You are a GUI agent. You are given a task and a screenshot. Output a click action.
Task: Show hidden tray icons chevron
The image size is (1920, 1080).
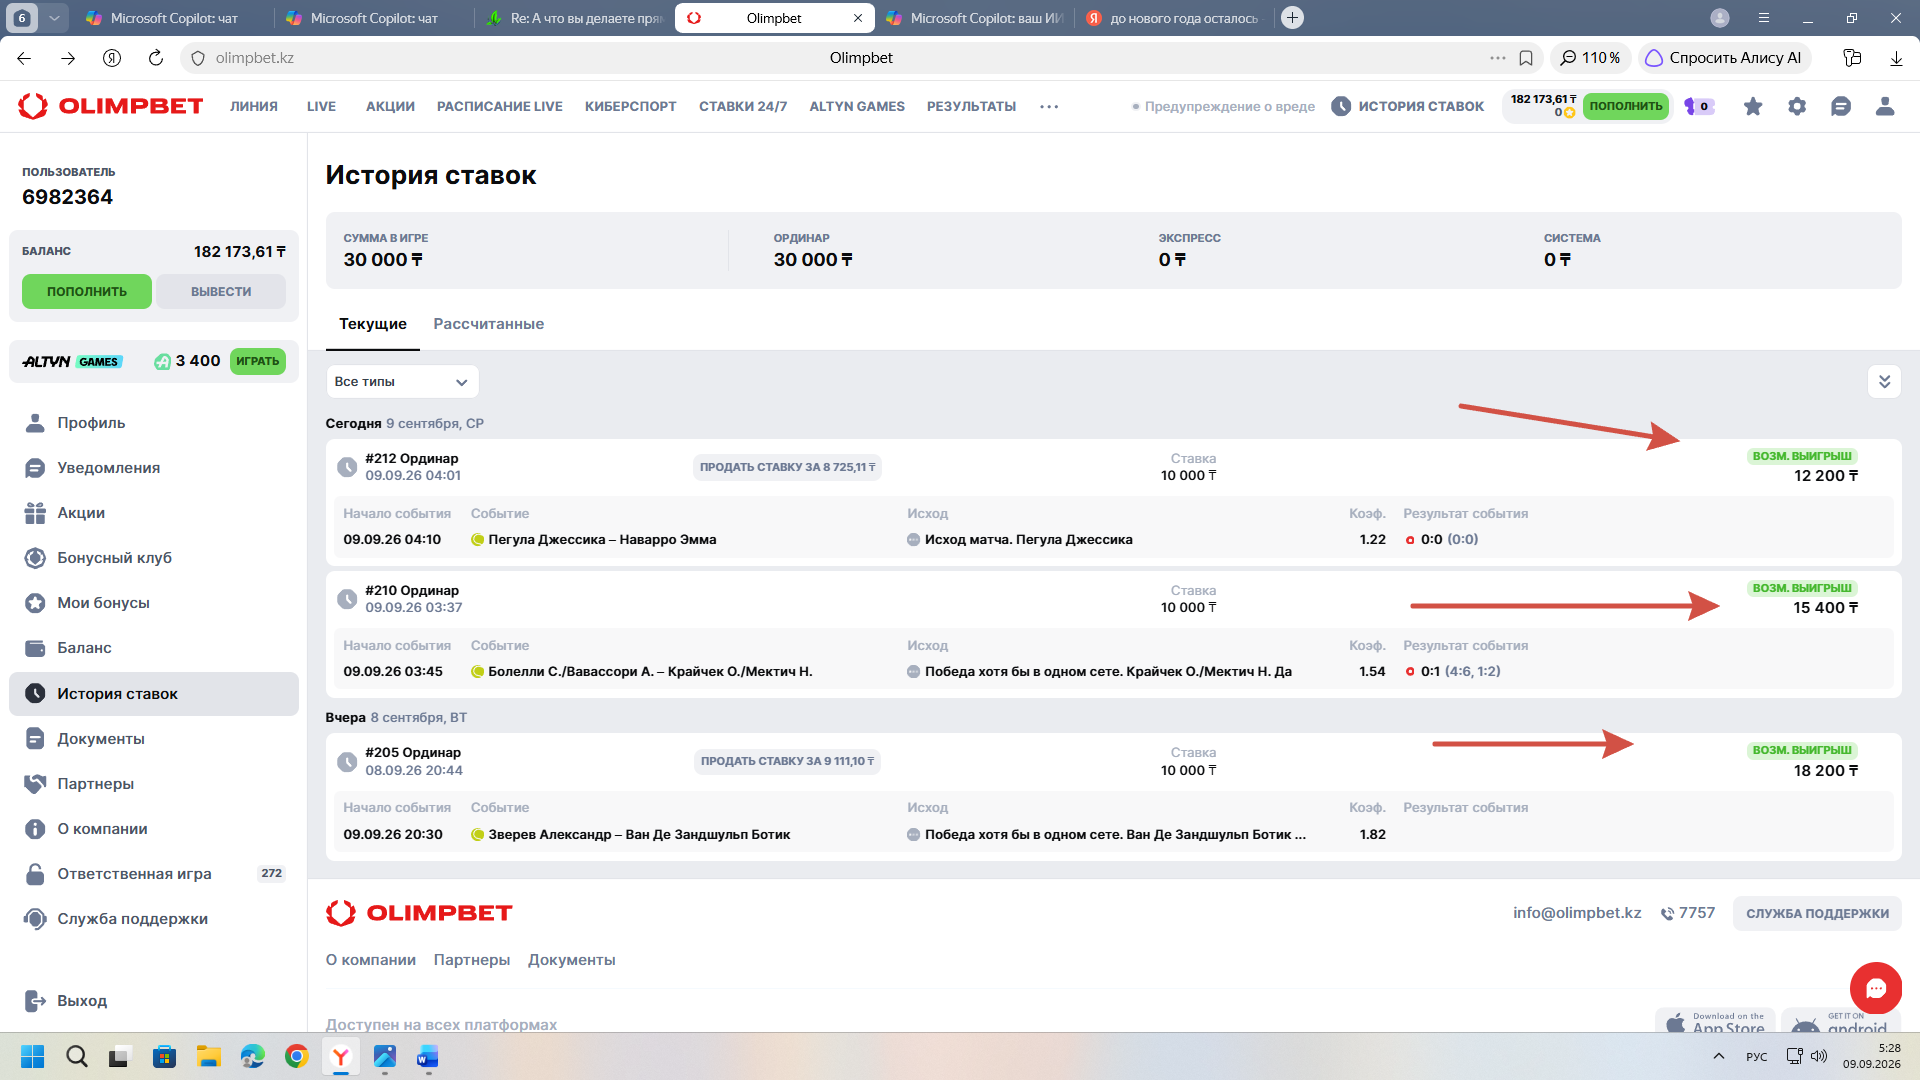(1719, 1057)
